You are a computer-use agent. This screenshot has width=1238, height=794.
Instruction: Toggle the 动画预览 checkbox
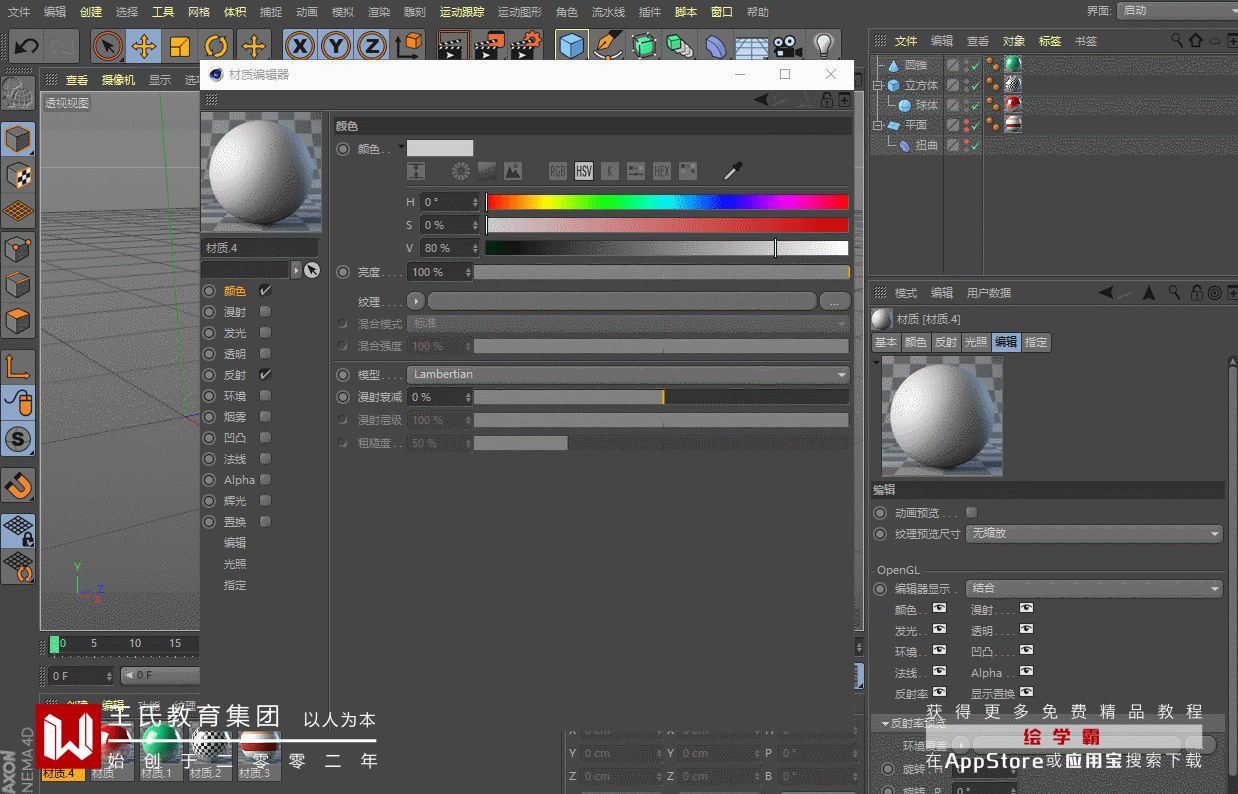(x=971, y=513)
